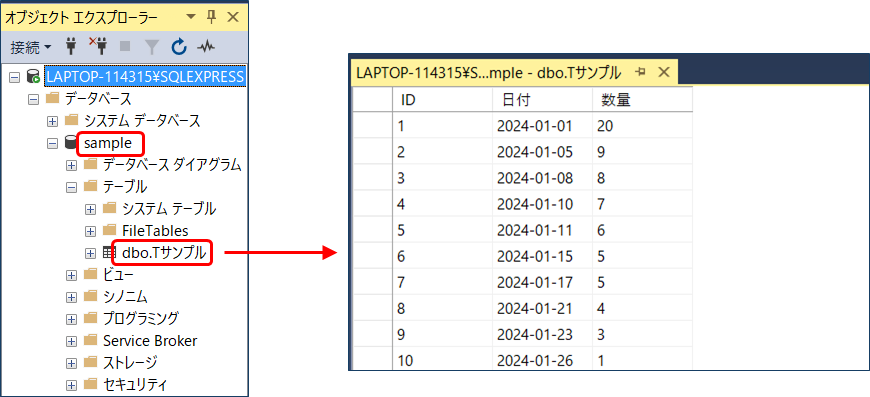Screen dimensions: 870x397
Task: Open the 接続 dropdown in Object Explorer
Action: point(30,47)
